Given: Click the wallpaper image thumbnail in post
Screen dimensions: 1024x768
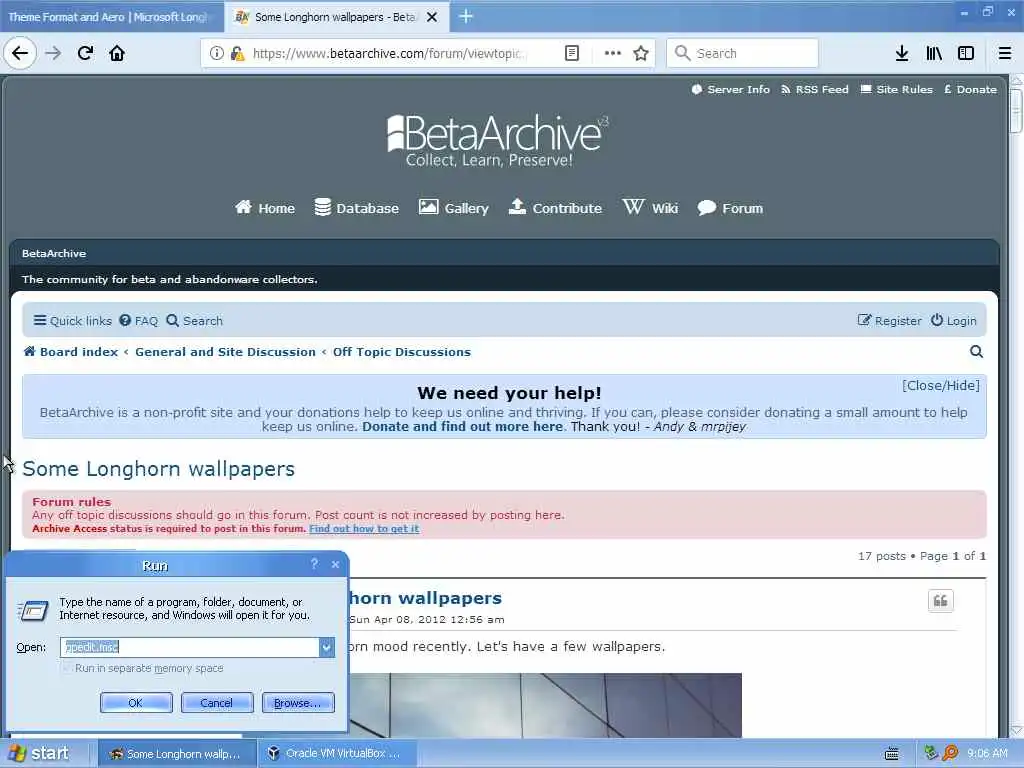Looking at the screenshot, I should [545, 705].
